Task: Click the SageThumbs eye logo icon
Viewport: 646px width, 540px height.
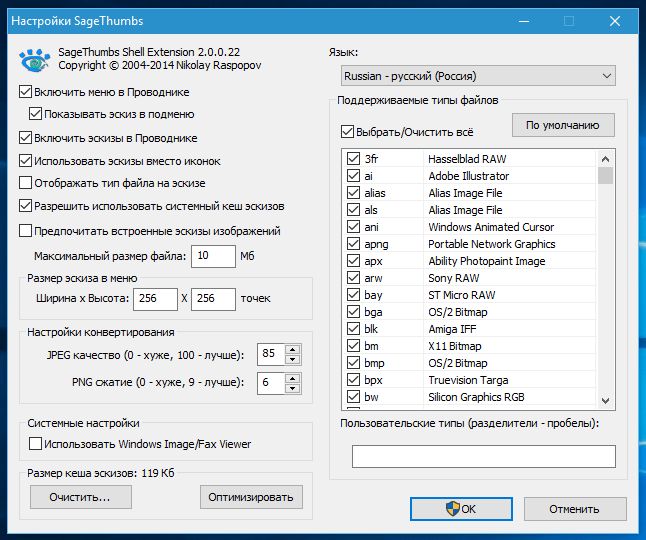Action: (33, 60)
